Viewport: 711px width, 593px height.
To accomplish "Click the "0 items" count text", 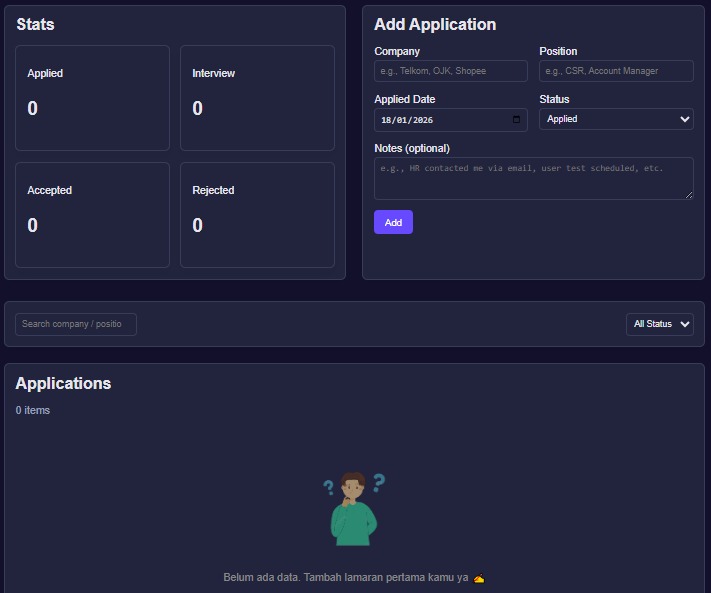I will (x=33, y=410).
